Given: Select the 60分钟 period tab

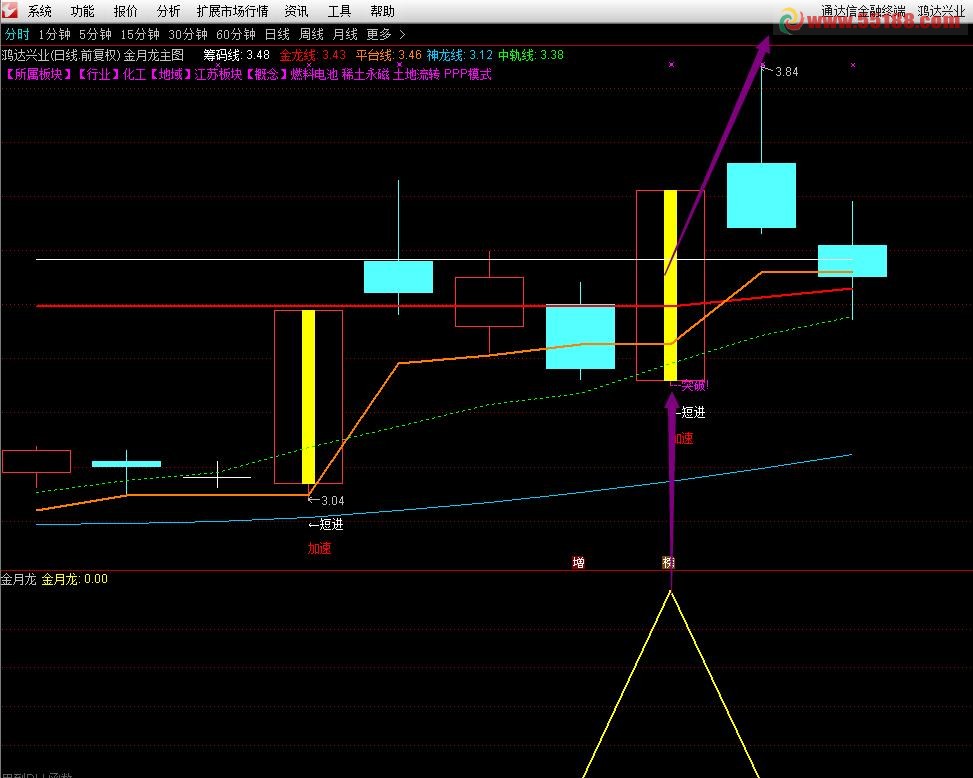Looking at the screenshot, I should pos(236,34).
